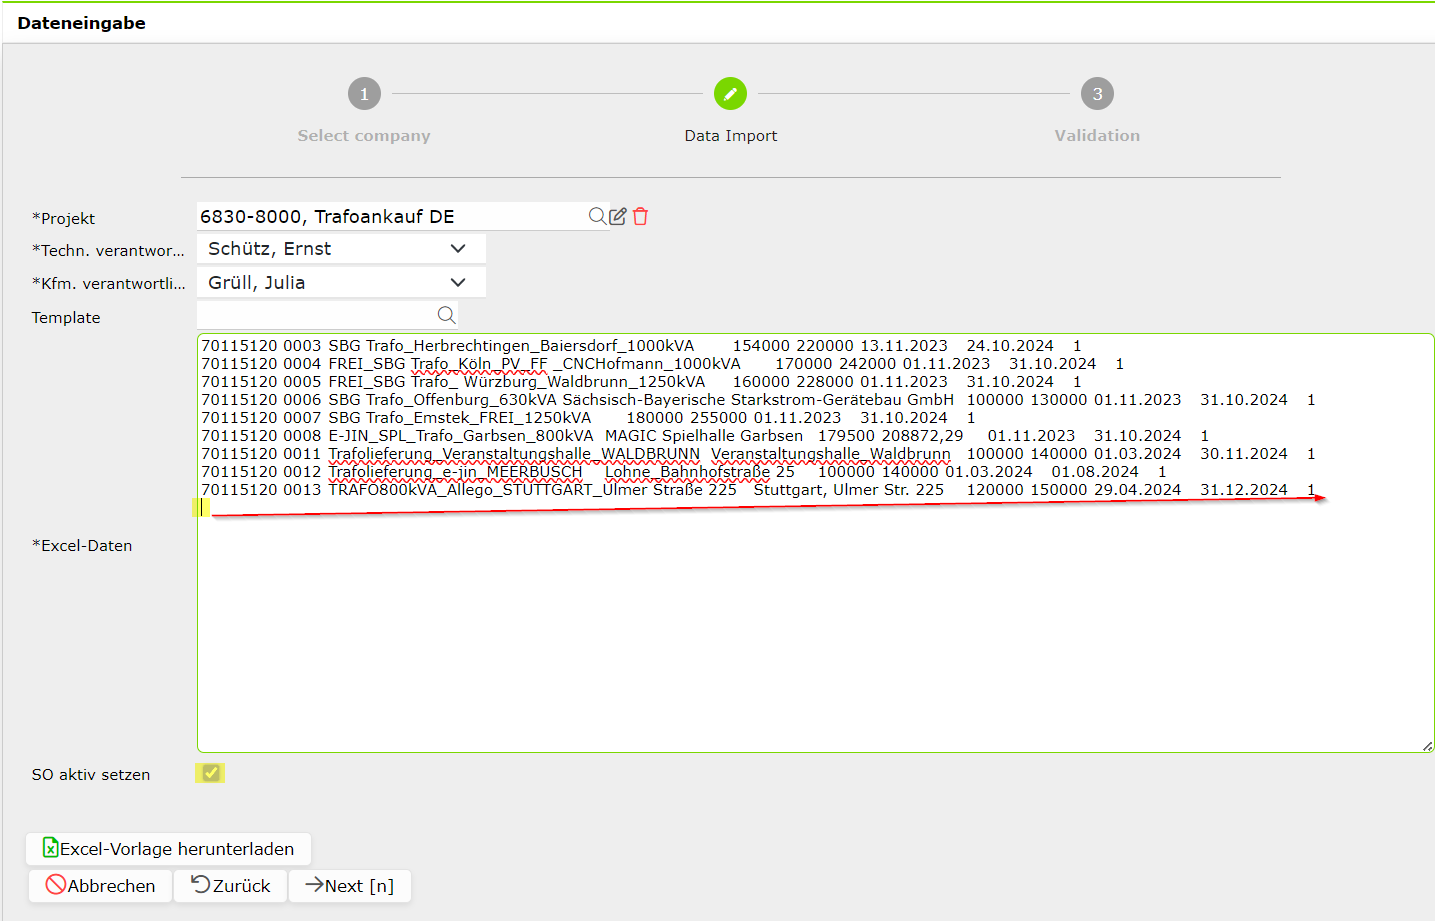This screenshot has height=921, width=1435.
Task: Click the red trash delete icon
Action: pyautogui.click(x=641, y=216)
